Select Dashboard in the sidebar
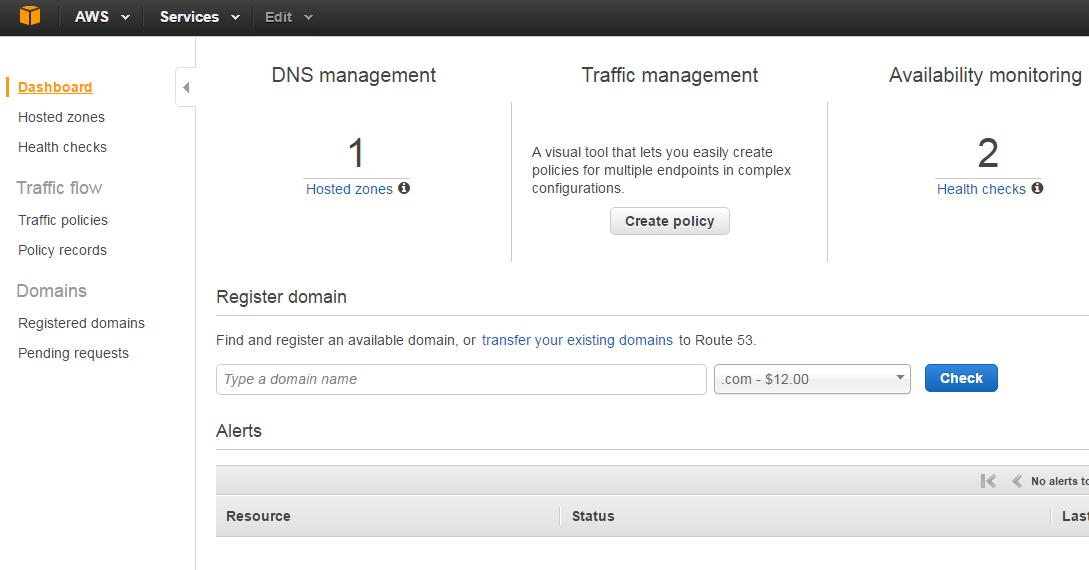The image size is (1089, 570). [x=55, y=87]
